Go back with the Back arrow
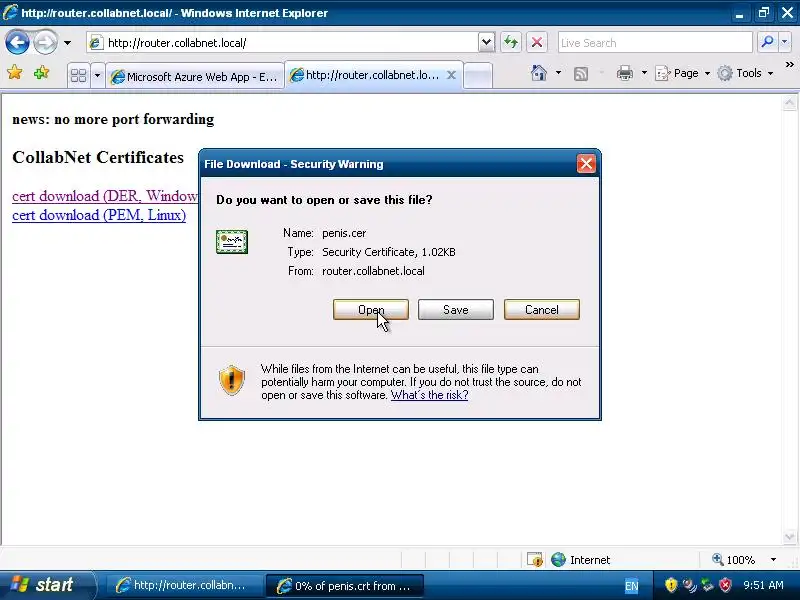The width and height of the screenshot is (800, 600). click(x=17, y=42)
